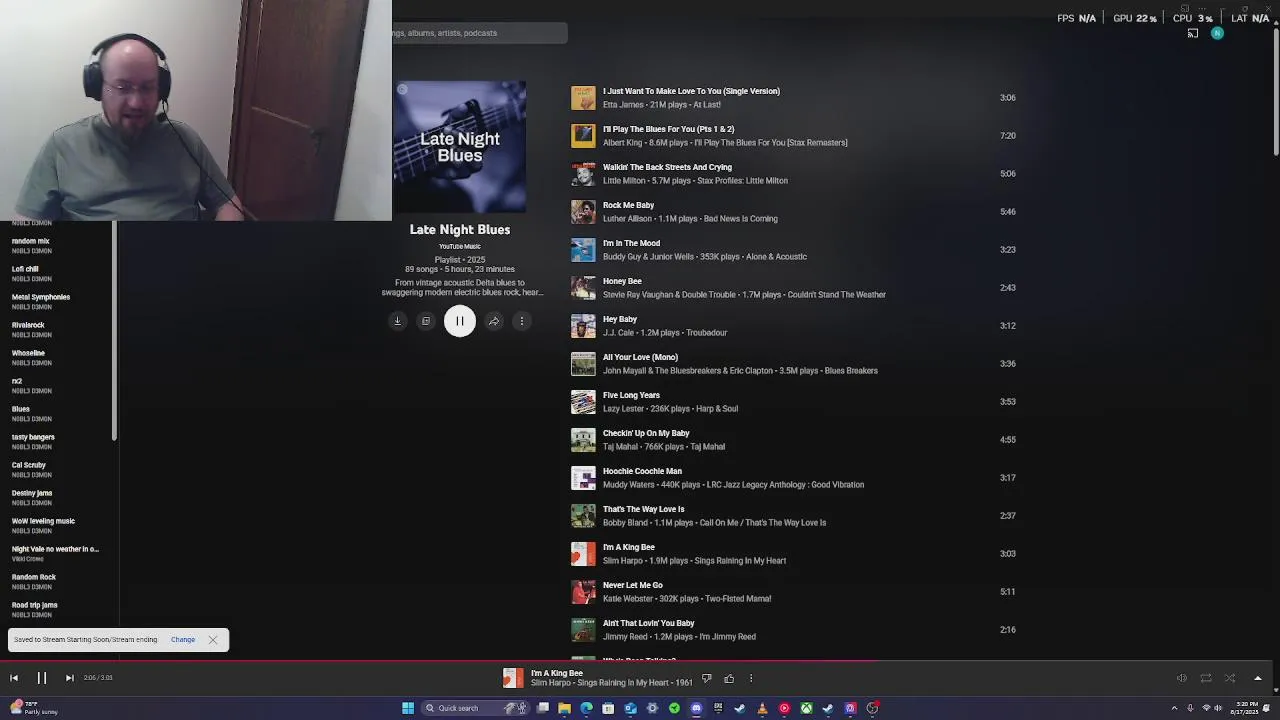This screenshot has width=1280, height=720.
Task: Open the Xbox app from taskbar
Action: tap(806, 708)
